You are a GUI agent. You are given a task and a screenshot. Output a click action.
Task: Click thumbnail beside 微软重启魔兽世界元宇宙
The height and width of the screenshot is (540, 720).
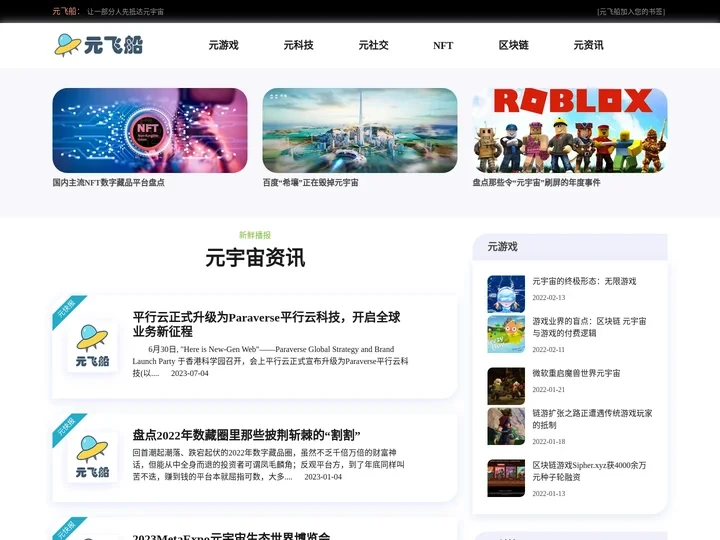[x=506, y=386]
